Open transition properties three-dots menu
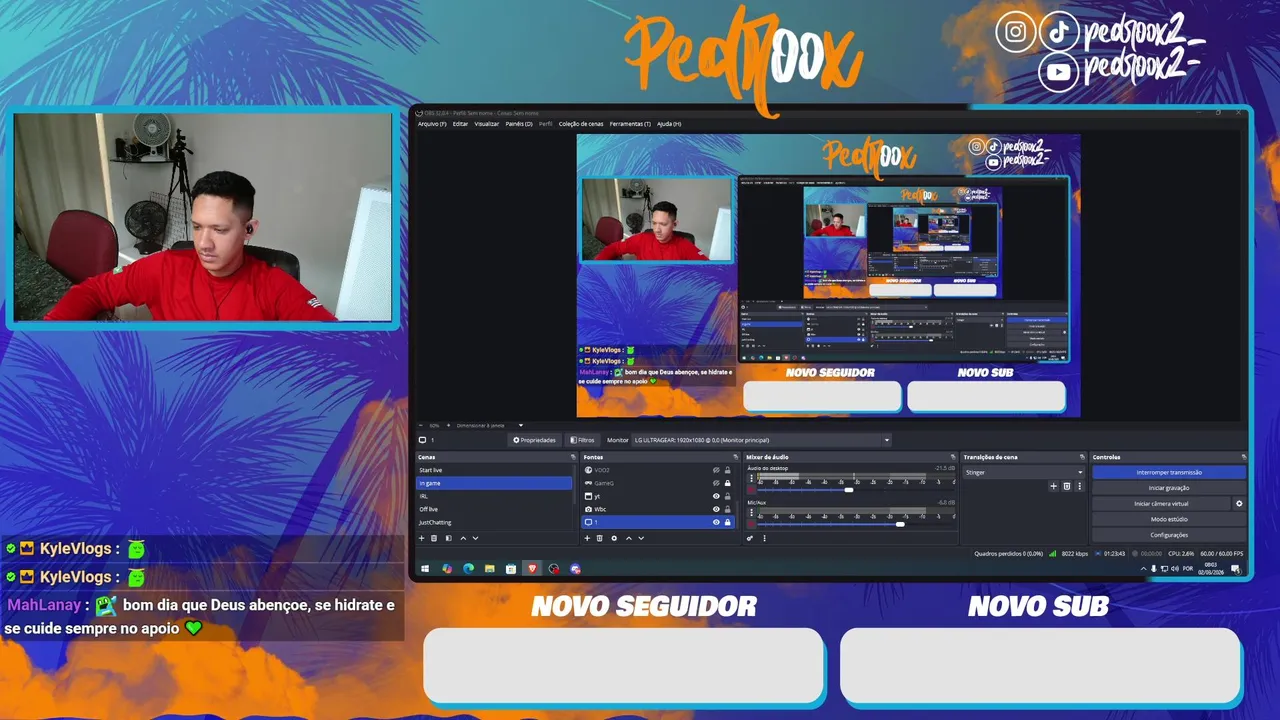 1079,486
